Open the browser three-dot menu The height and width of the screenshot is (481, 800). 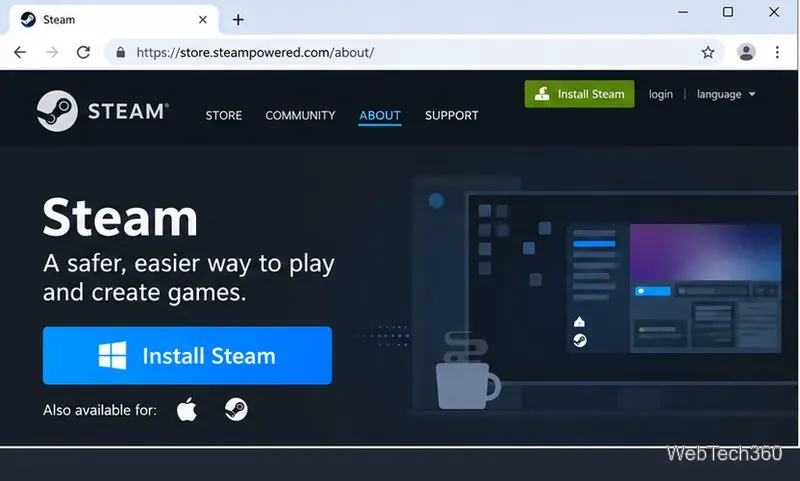coord(777,52)
